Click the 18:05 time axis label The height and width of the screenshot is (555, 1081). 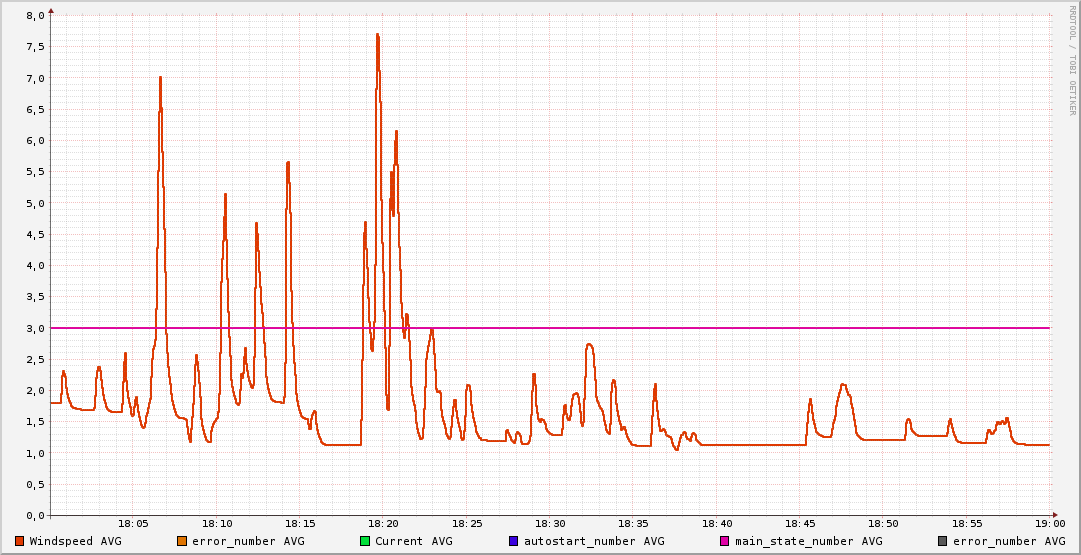[133, 523]
